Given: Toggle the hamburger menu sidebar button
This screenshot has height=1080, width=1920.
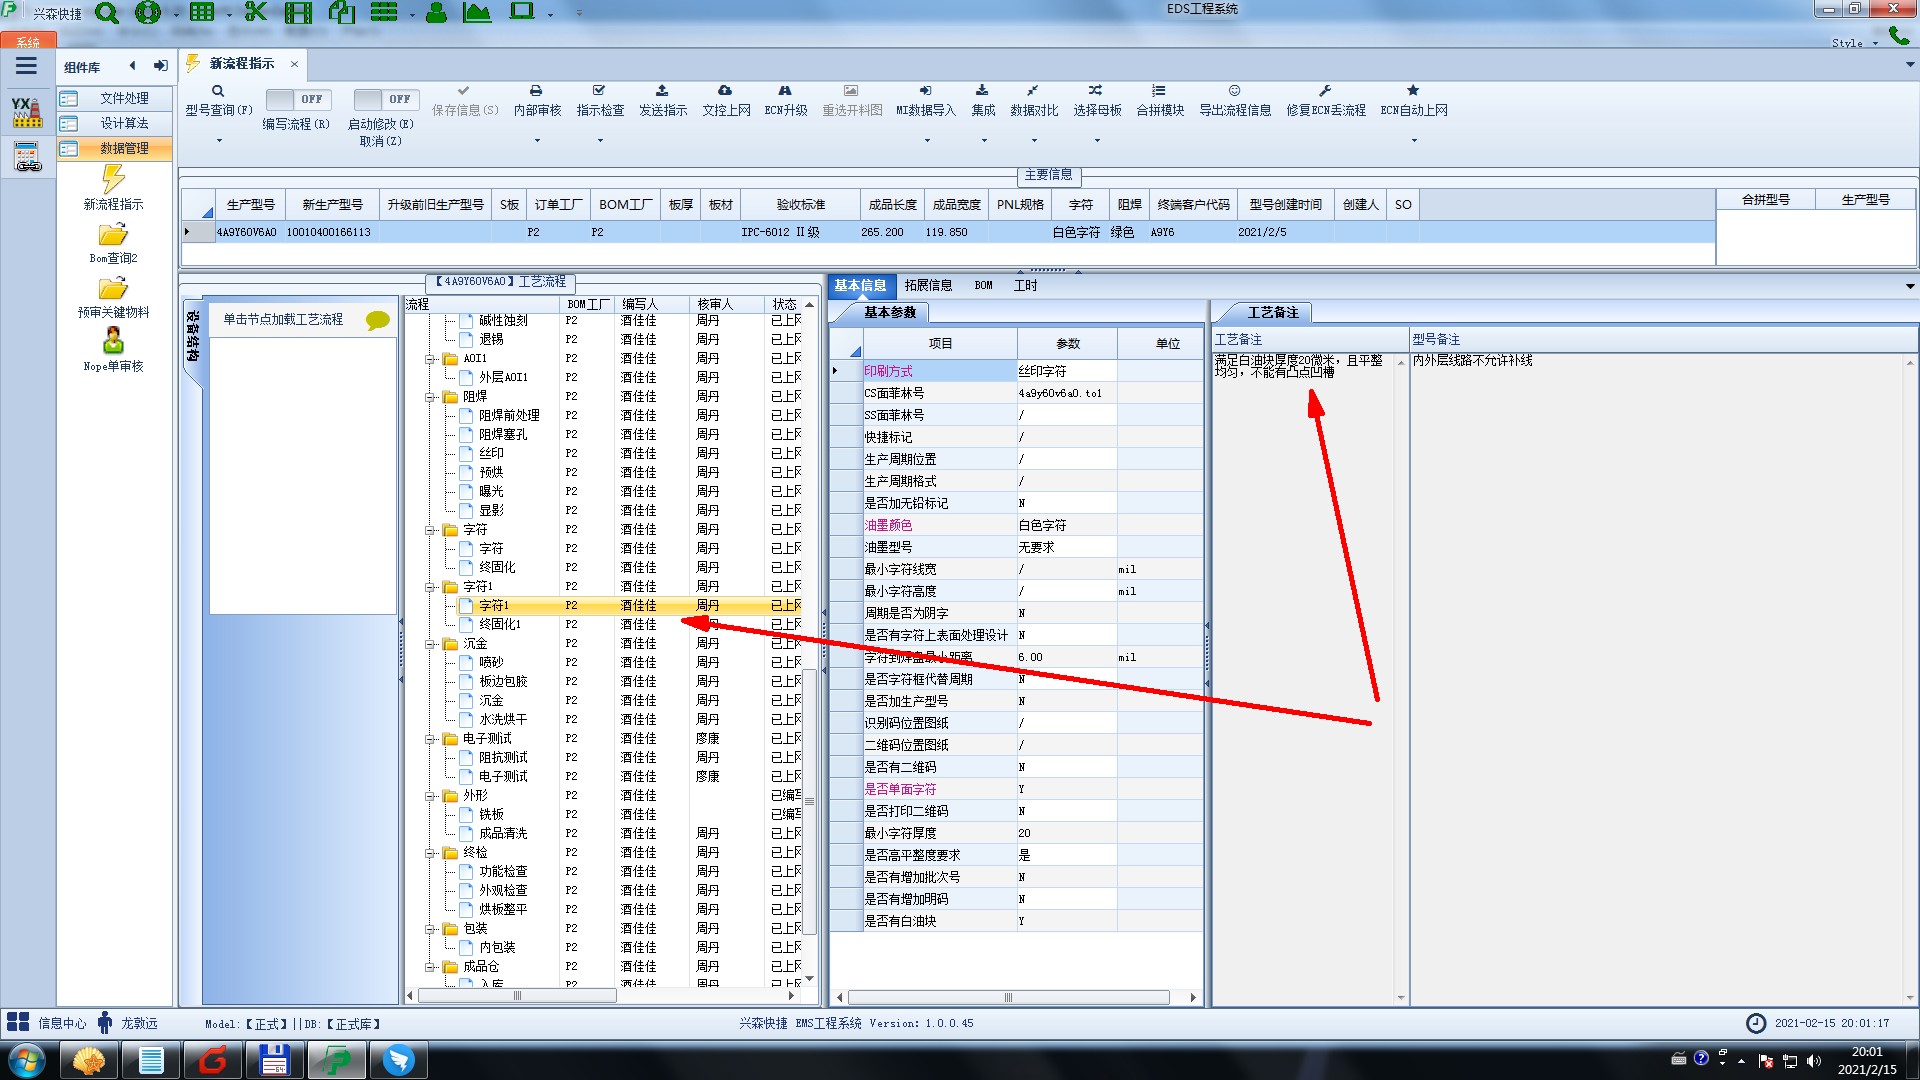Looking at the screenshot, I should click(x=27, y=66).
